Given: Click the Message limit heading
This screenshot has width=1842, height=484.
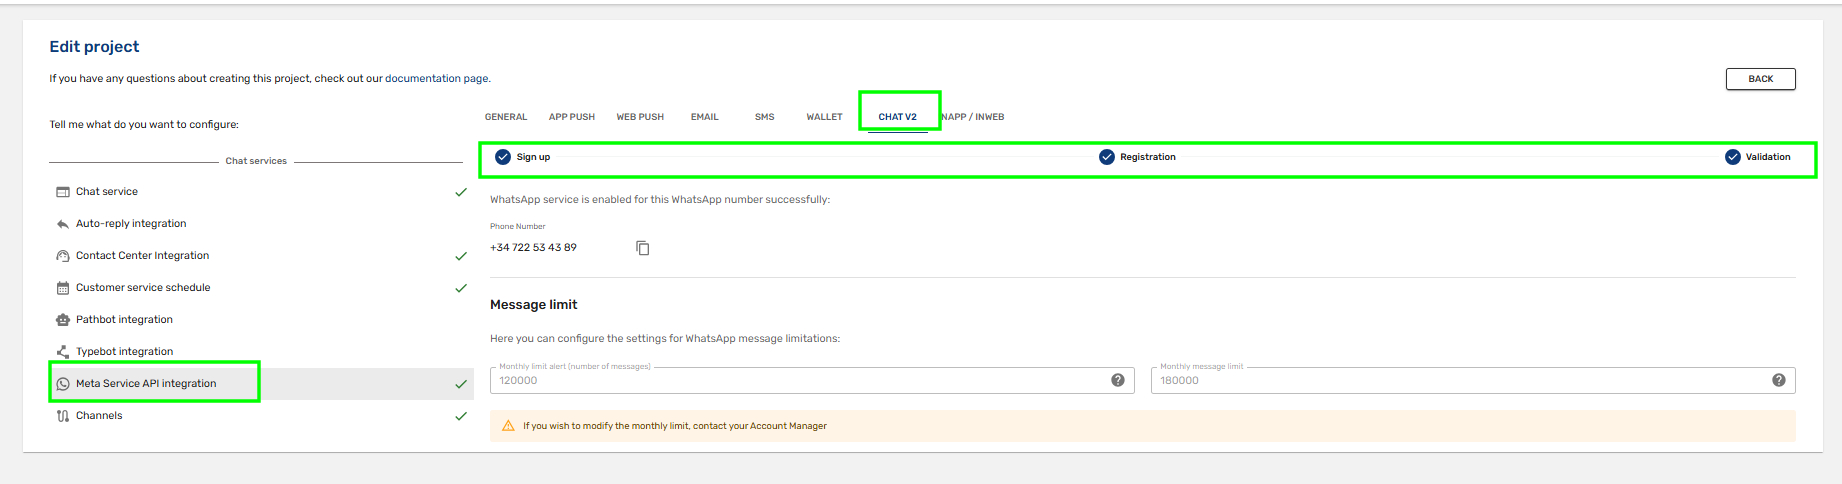Looking at the screenshot, I should (534, 305).
